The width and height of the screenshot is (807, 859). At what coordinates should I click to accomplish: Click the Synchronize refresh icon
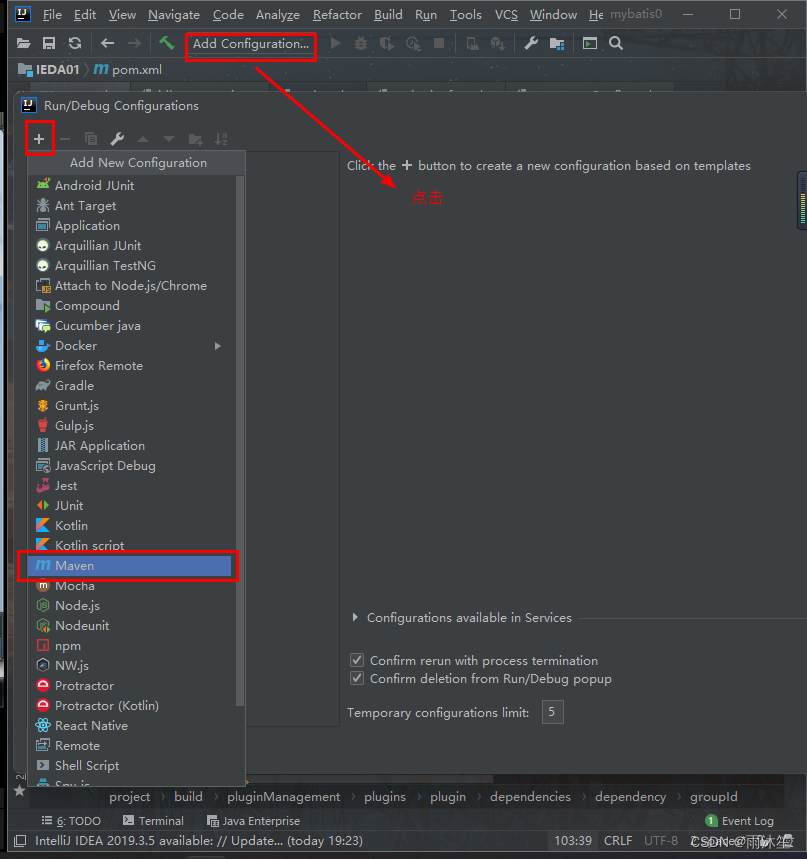[75, 43]
